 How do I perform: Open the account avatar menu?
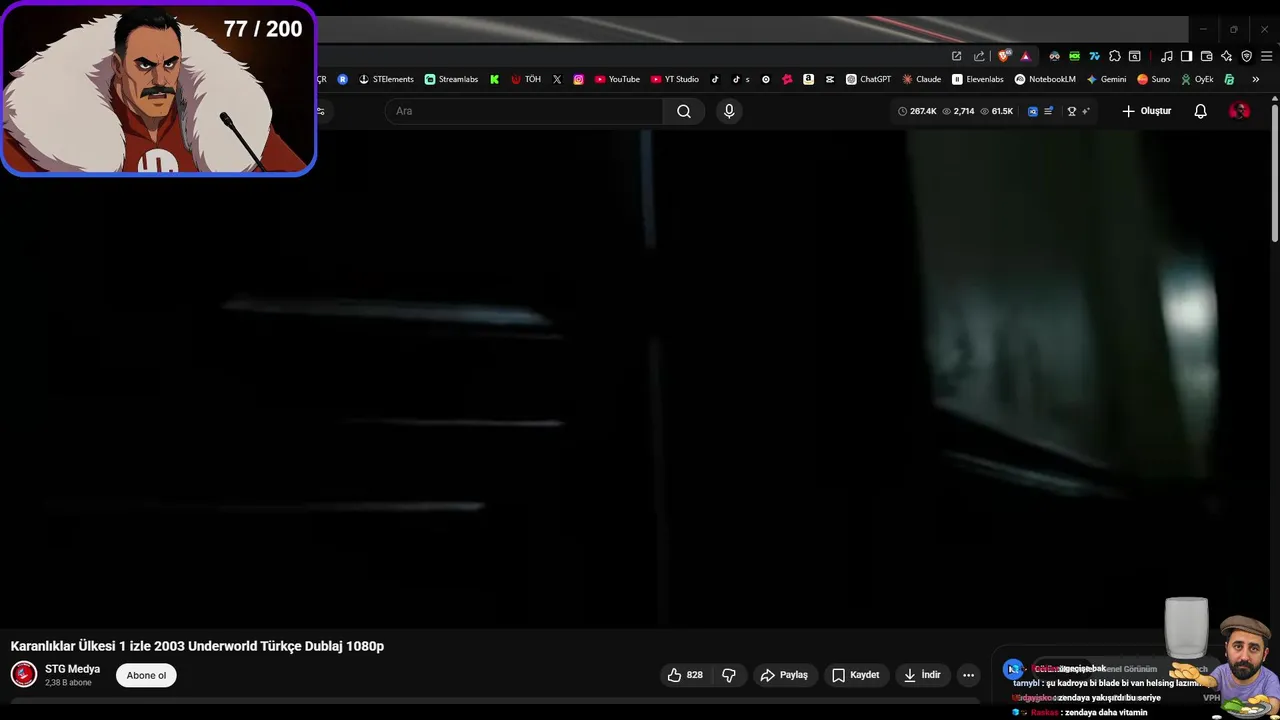1239,111
